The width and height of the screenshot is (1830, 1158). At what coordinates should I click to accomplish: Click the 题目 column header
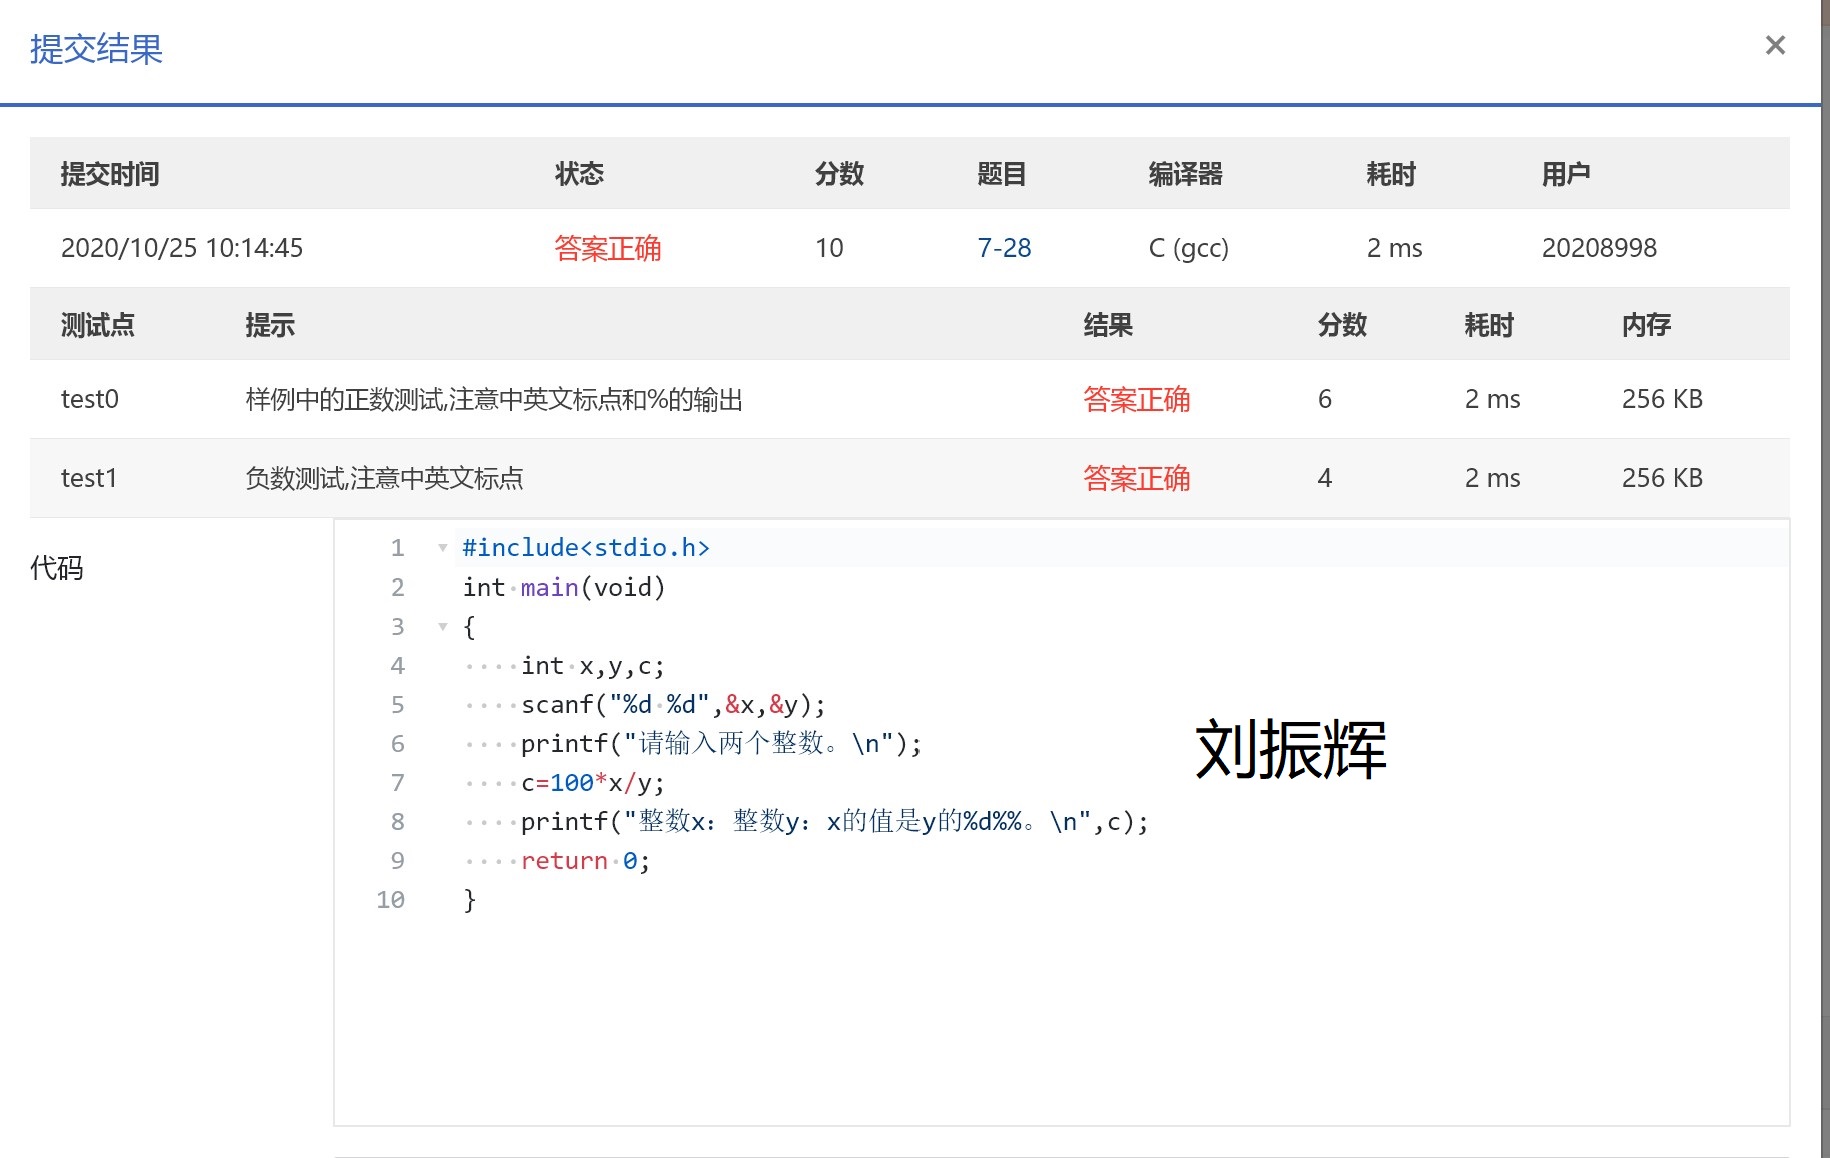tap(1002, 174)
